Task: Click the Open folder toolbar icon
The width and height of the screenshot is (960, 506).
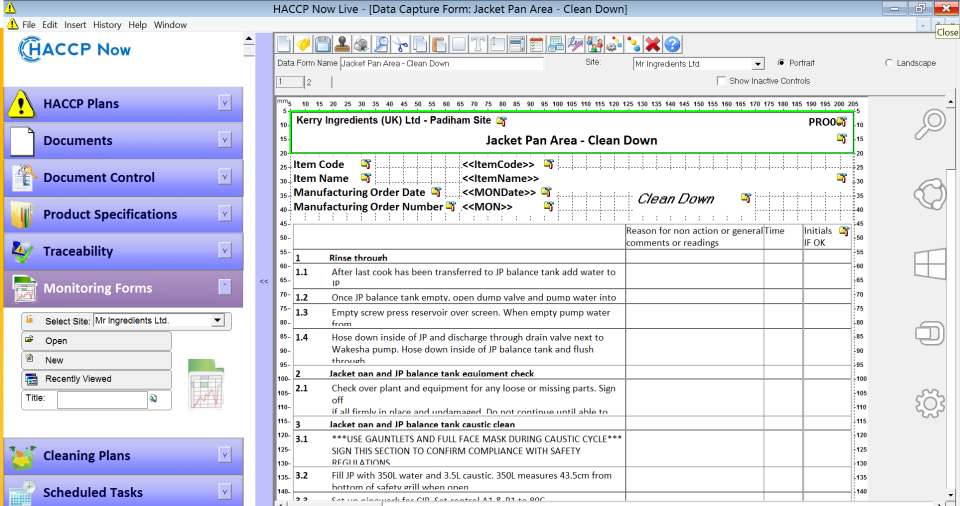Action: [x=304, y=44]
